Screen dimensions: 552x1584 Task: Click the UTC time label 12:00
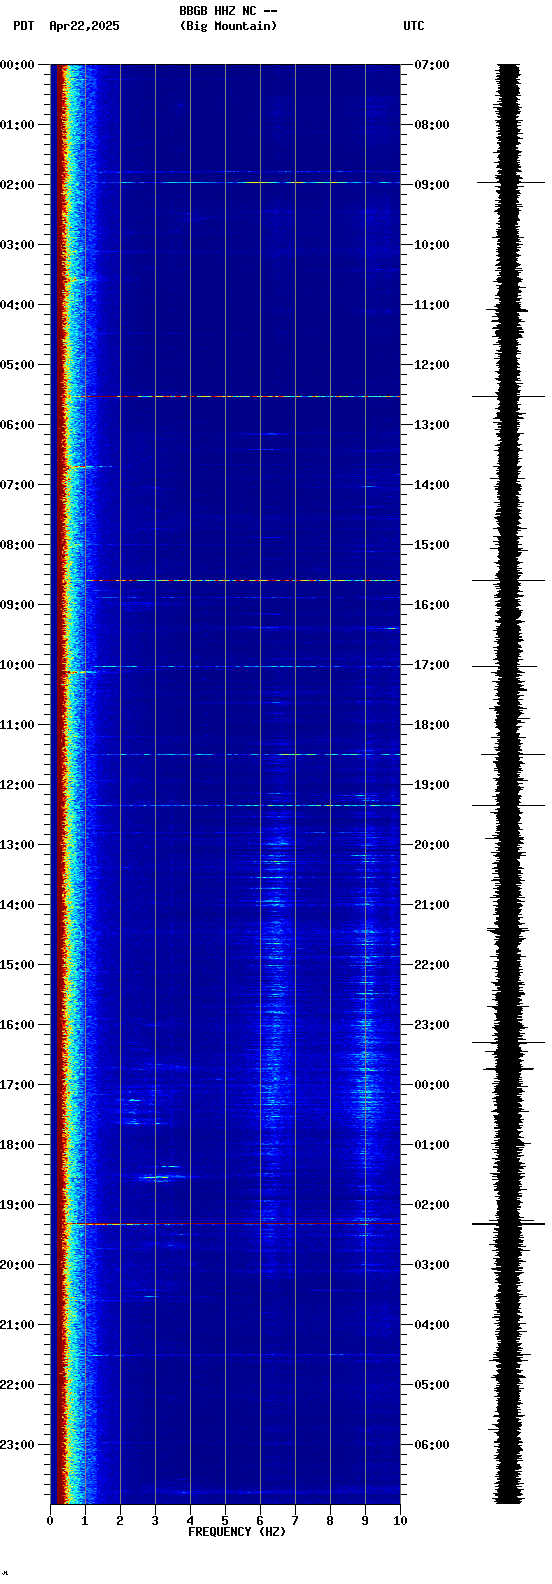[x=431, y=365]
